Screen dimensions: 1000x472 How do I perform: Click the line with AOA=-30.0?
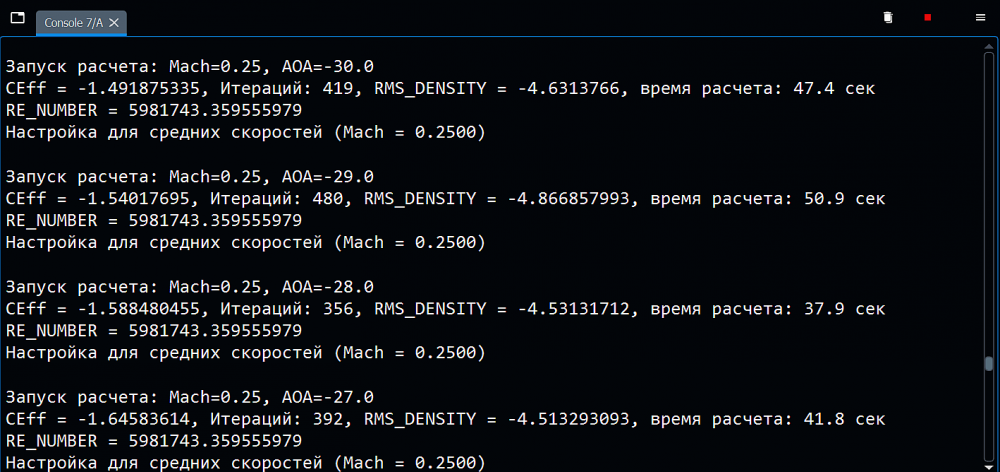coord(190,67)
